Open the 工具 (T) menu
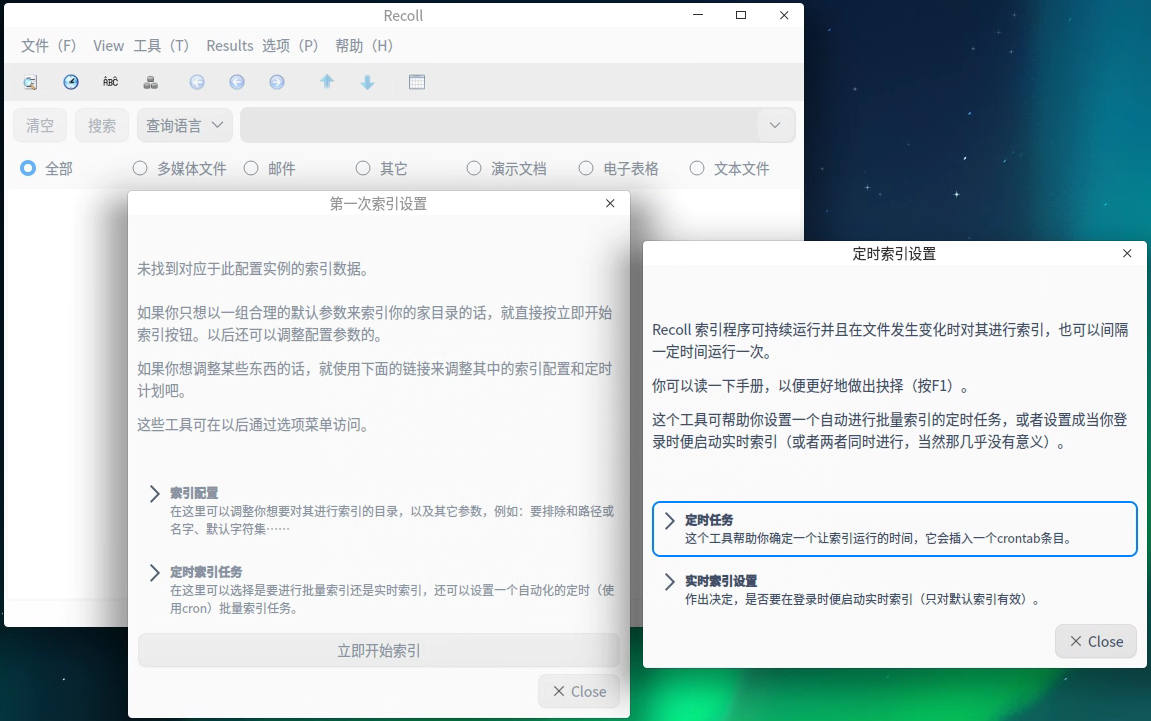The height and width of the screenshot is (721, 1151). (x=161, y=46)
